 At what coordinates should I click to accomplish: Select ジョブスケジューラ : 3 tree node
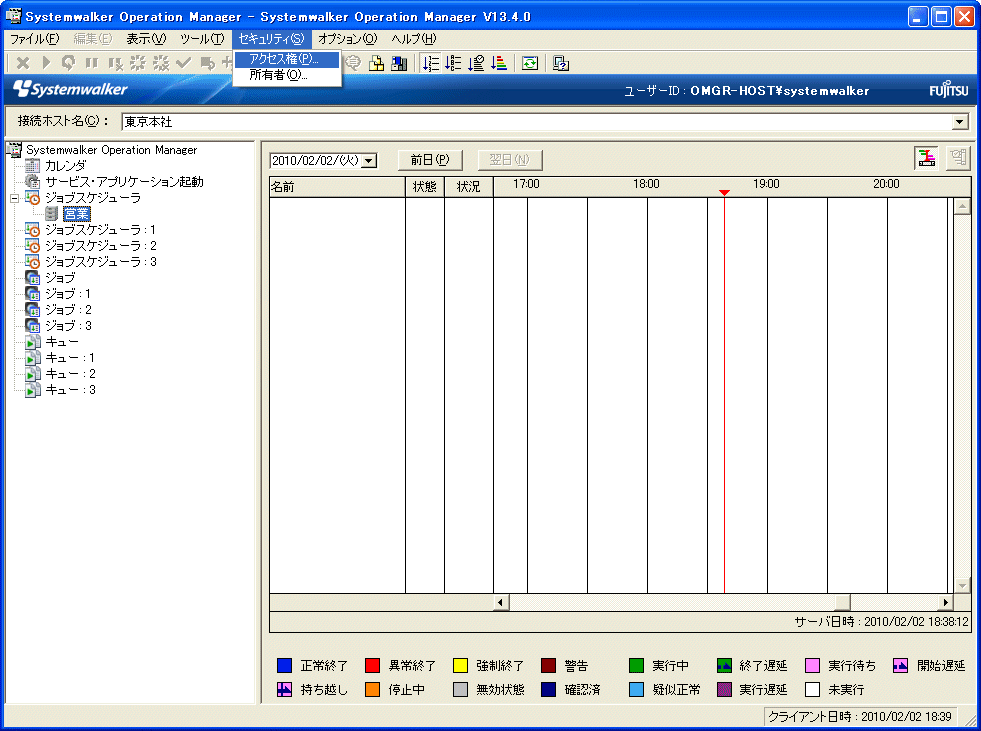point(101,262)
